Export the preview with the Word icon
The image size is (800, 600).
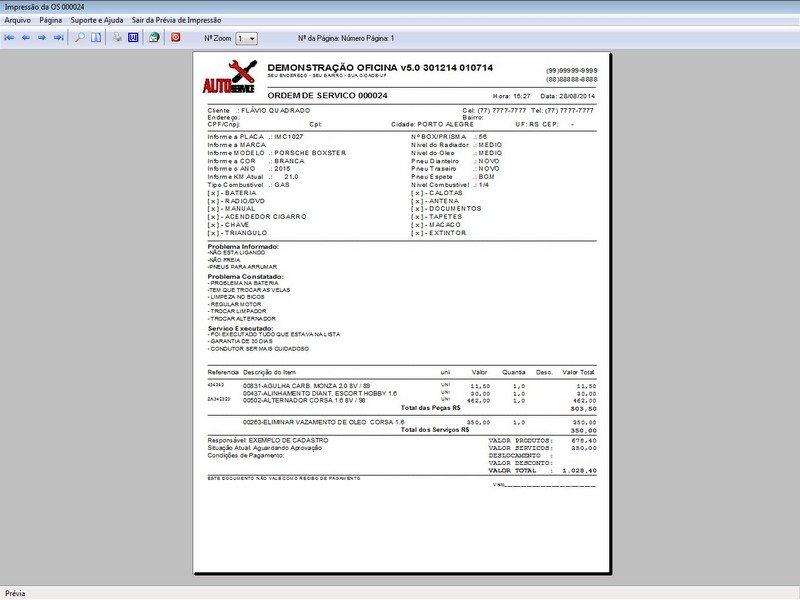pos(133,38)
